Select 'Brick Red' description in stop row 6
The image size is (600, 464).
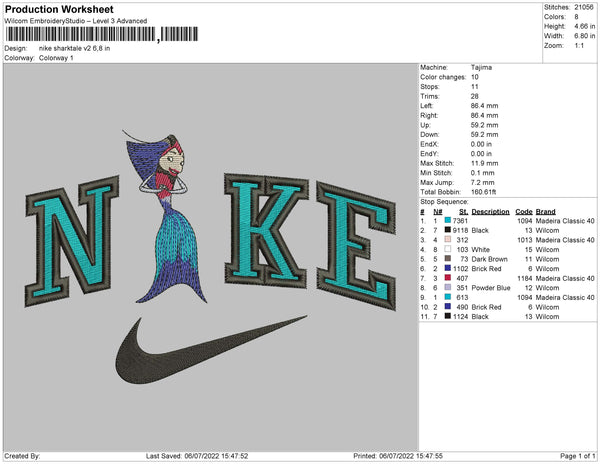tap(486, 269)
